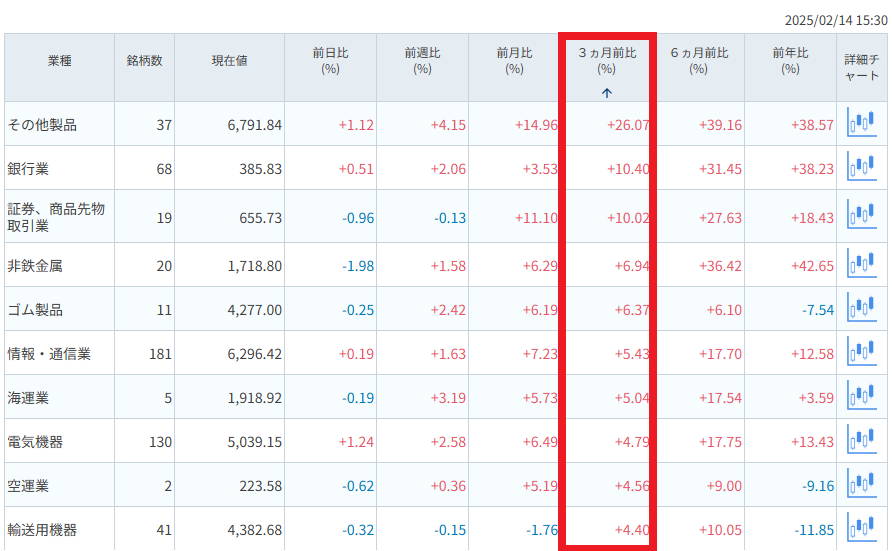
Task: Sort table by 前週比 column header
Action: [422, 61]
